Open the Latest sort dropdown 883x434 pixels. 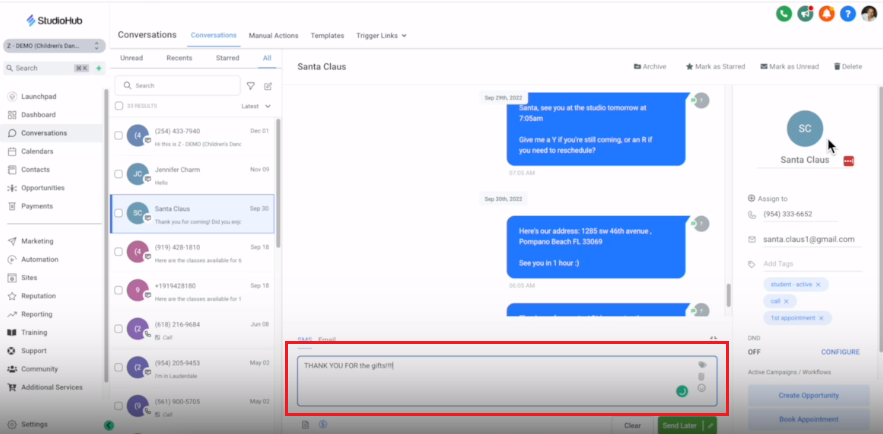256,106
